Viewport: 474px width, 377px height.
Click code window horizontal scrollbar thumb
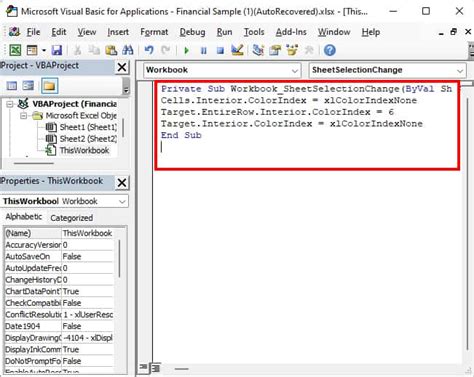click(182, 369)
